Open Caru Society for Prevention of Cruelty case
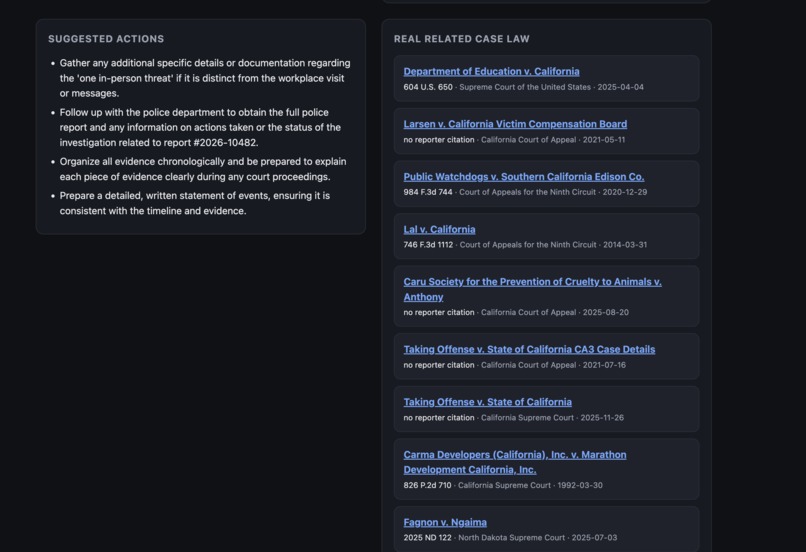Screen dimensions: 806x552 click(x=532, y=289)
